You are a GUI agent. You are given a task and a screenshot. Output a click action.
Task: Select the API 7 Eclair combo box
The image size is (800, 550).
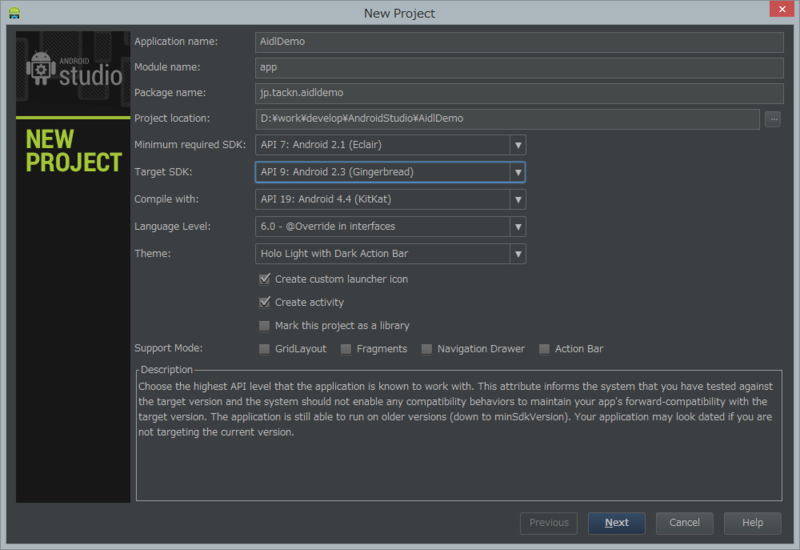pyautogui.click(x=390, y=145)
